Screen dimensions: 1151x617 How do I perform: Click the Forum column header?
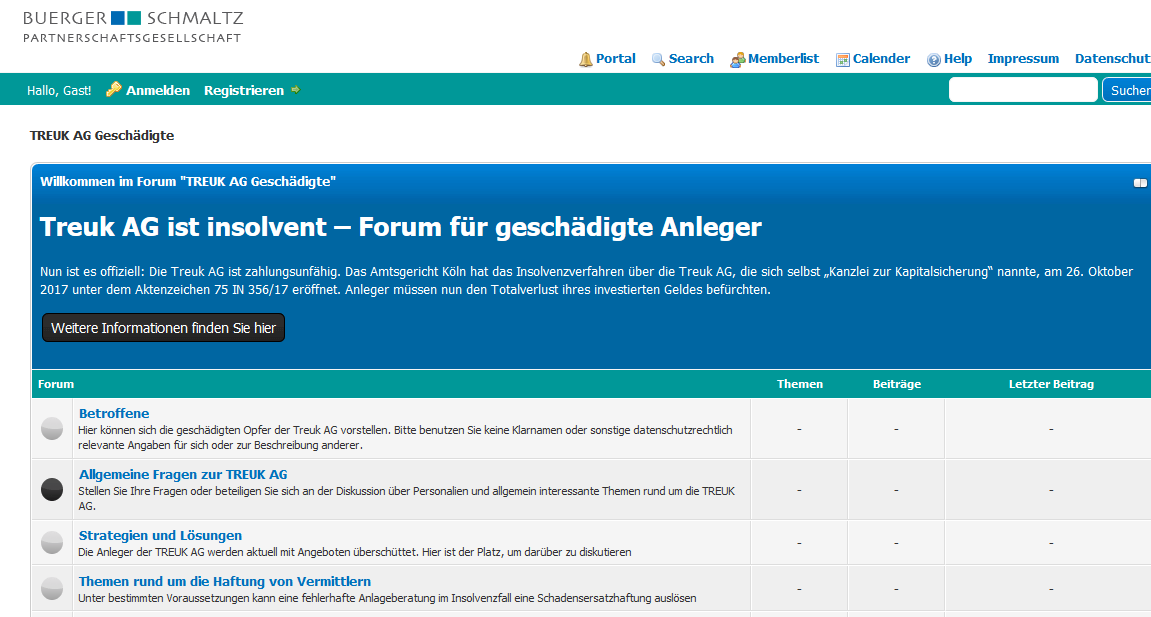coord(56,384)
